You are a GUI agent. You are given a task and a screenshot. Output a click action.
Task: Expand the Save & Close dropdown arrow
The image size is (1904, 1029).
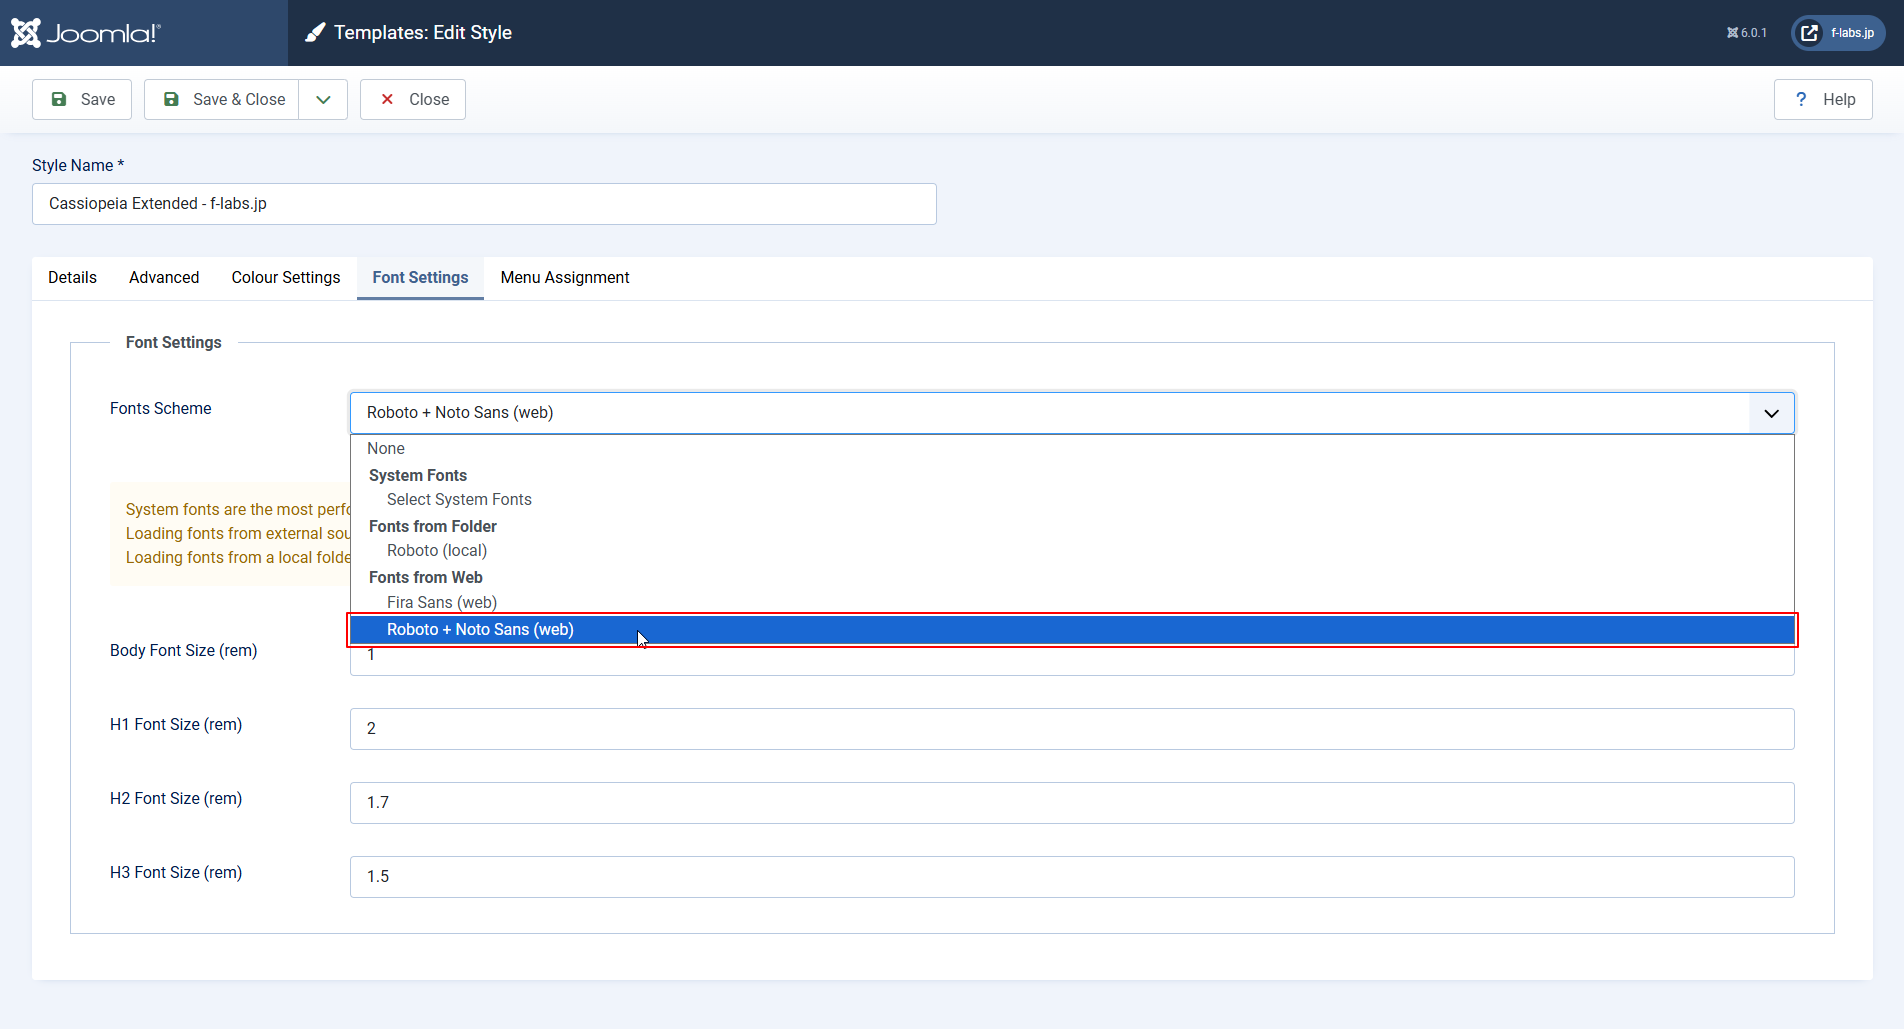coord(323,99)
